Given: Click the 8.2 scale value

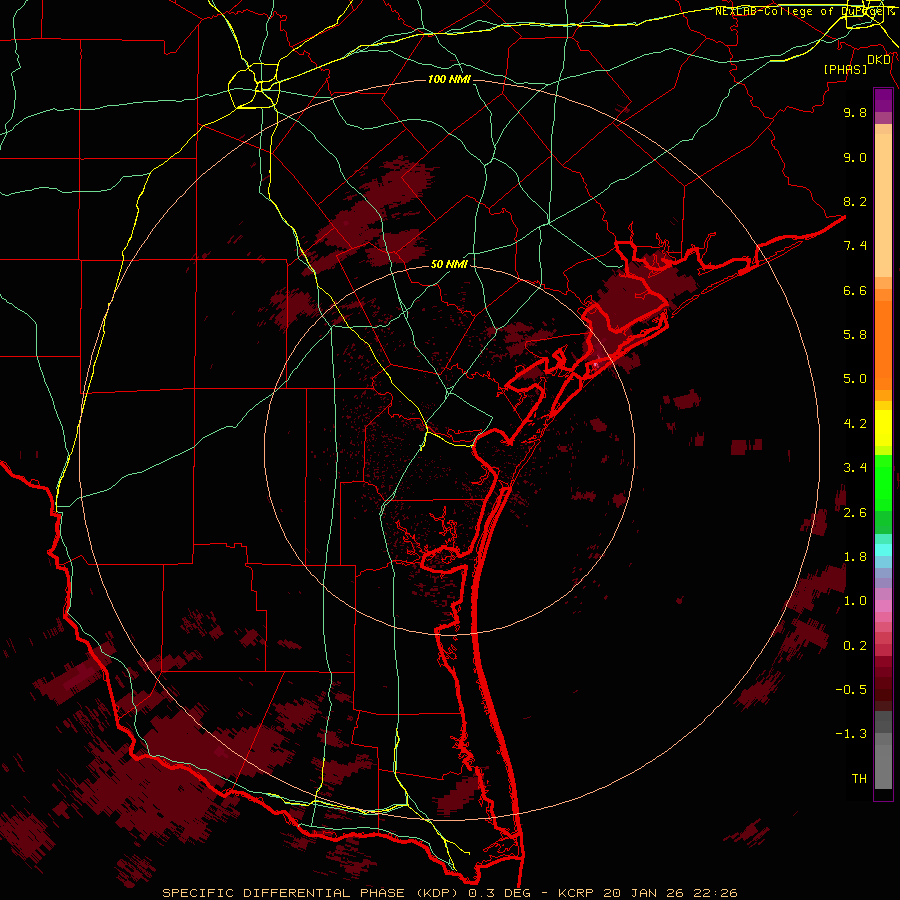Looking at the screenshot, I should tap(855, 201).
